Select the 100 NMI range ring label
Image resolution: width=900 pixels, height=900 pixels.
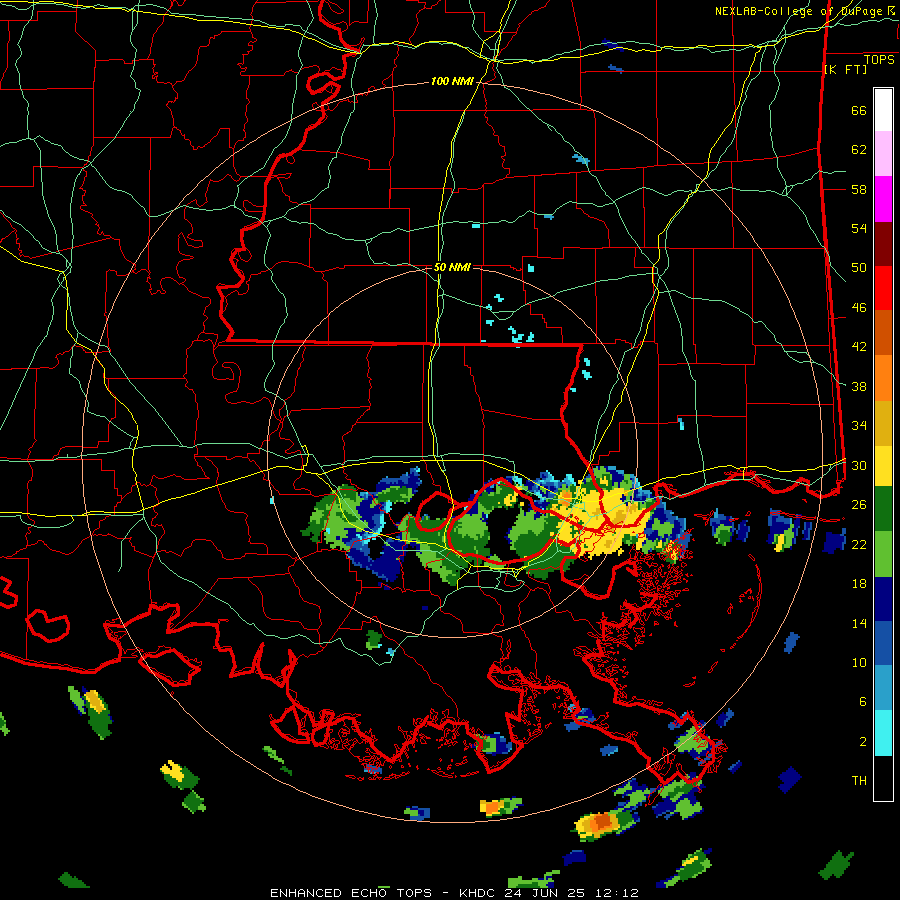[x=452, y=81]
